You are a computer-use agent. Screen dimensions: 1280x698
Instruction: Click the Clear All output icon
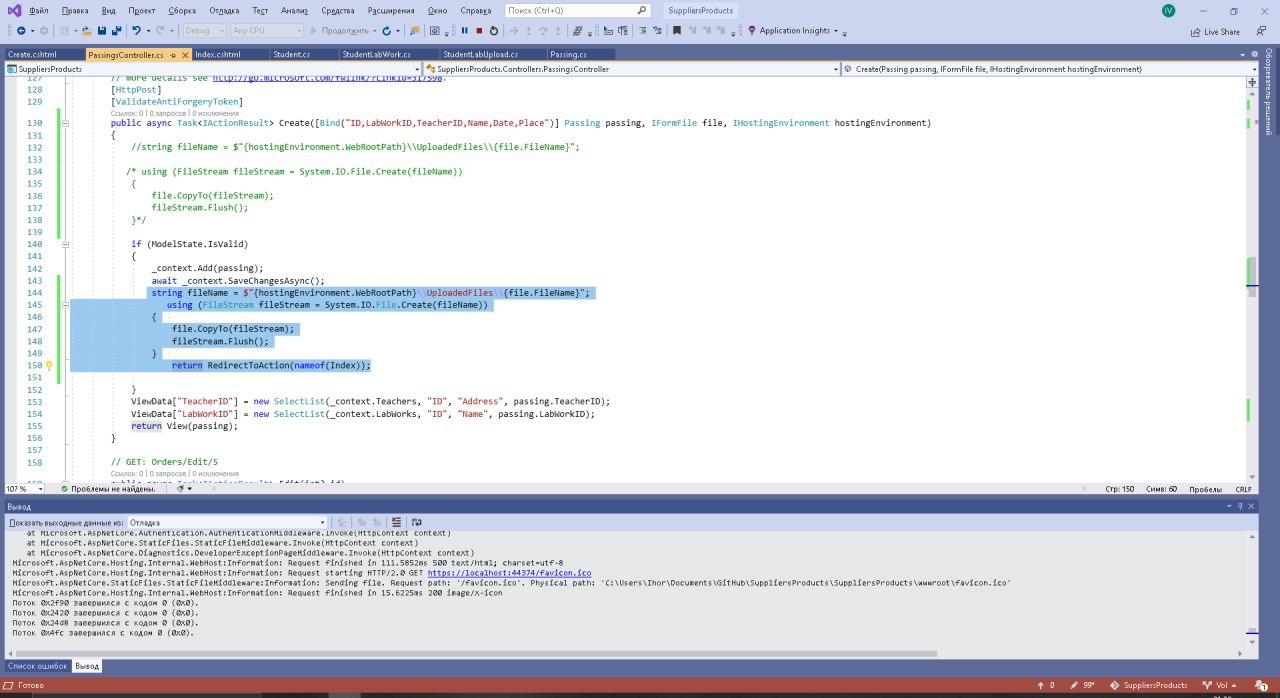tap(397, 522)
